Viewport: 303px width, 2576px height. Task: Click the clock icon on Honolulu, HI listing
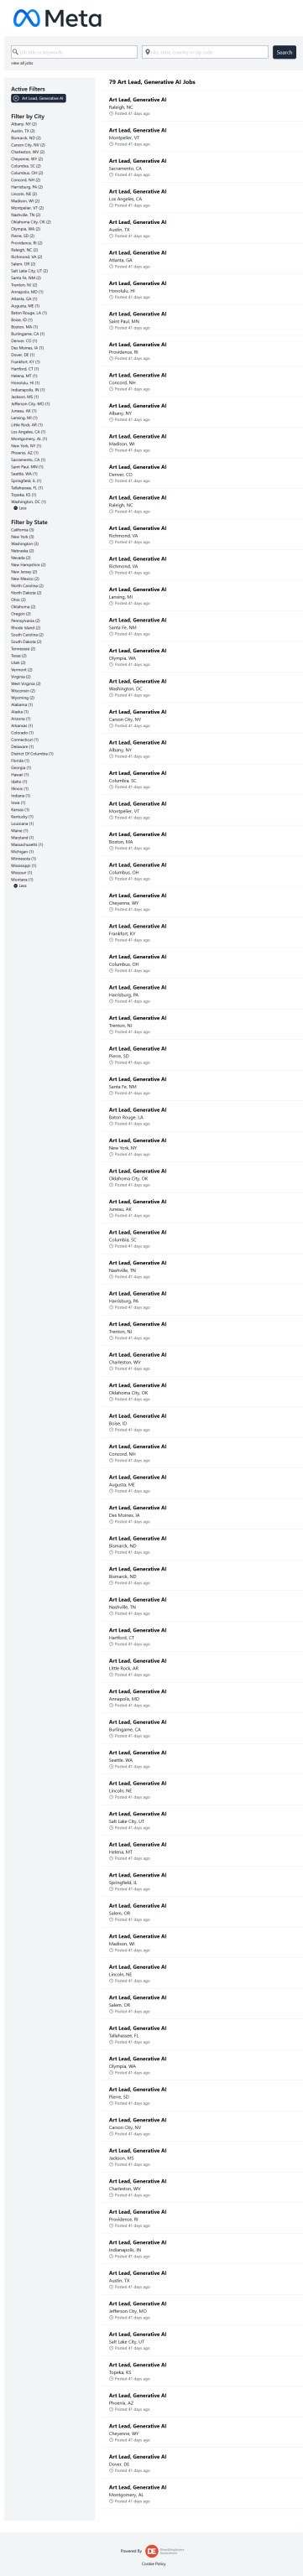pyautogui.click(x=111, y=297)
